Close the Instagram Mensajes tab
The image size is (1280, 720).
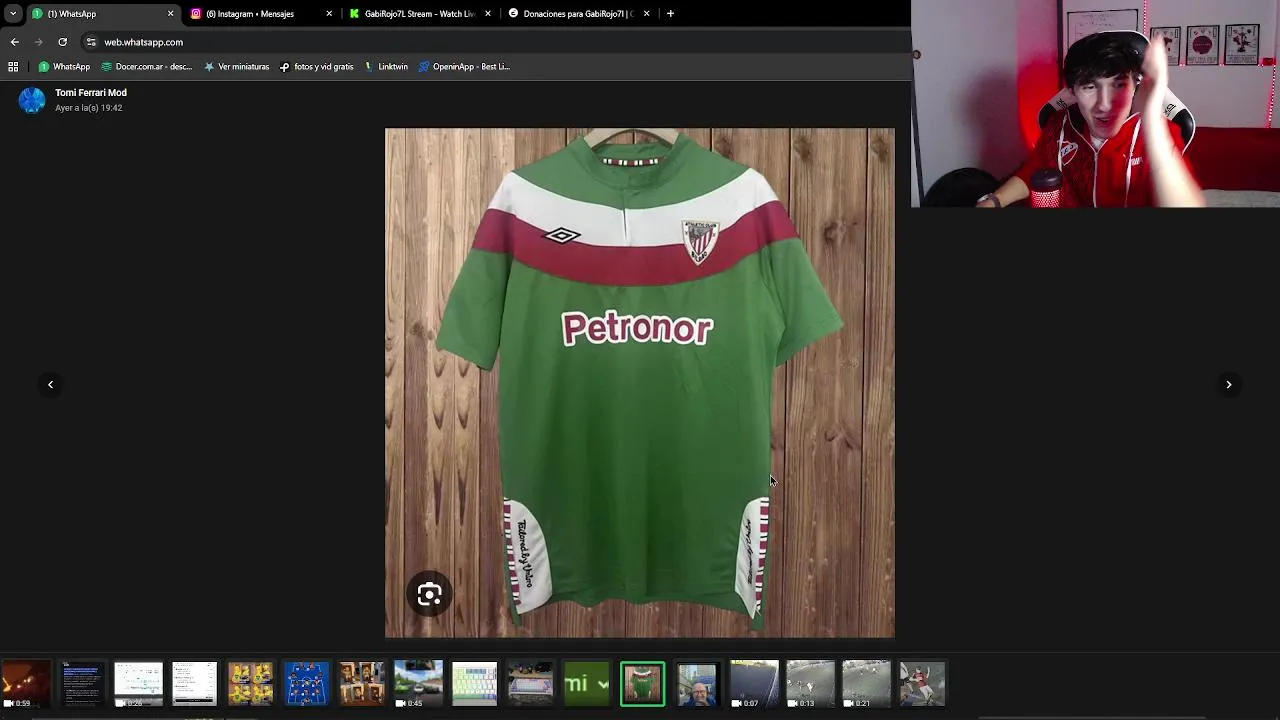click(x=329, y=14)
